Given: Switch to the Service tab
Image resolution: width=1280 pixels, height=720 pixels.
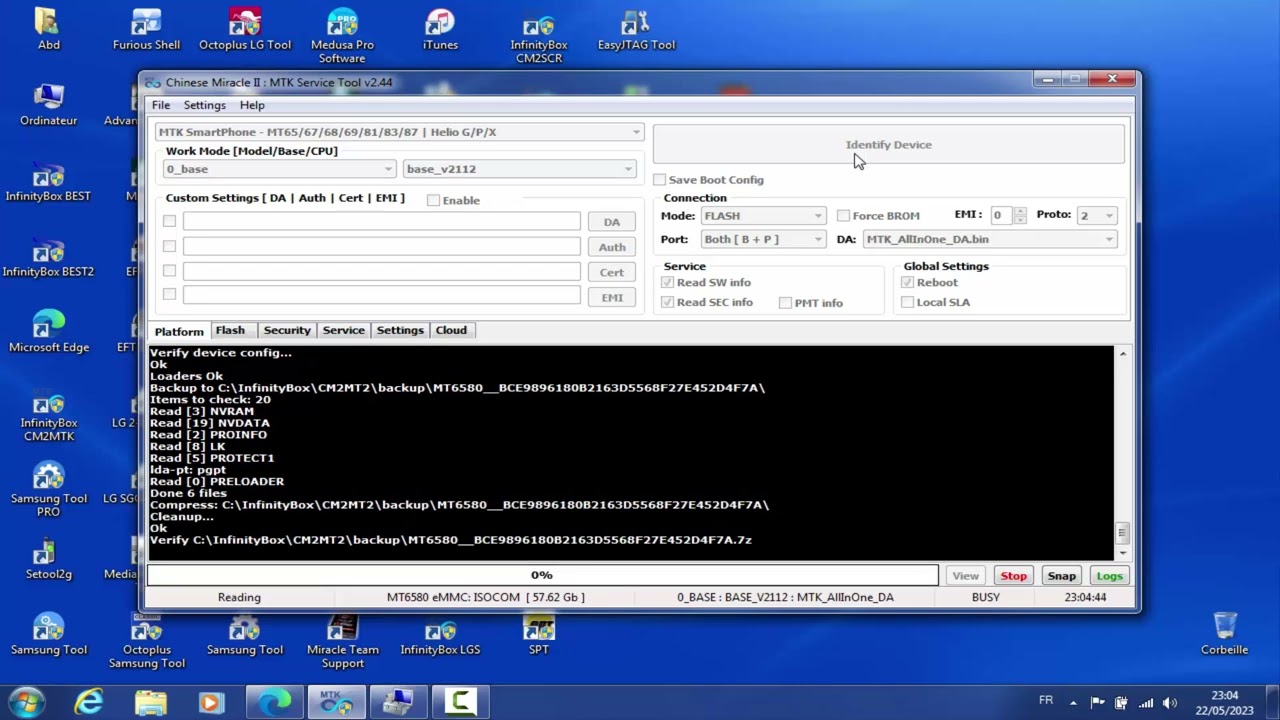Looking at the screenshot, I should (x=343, y=330).
